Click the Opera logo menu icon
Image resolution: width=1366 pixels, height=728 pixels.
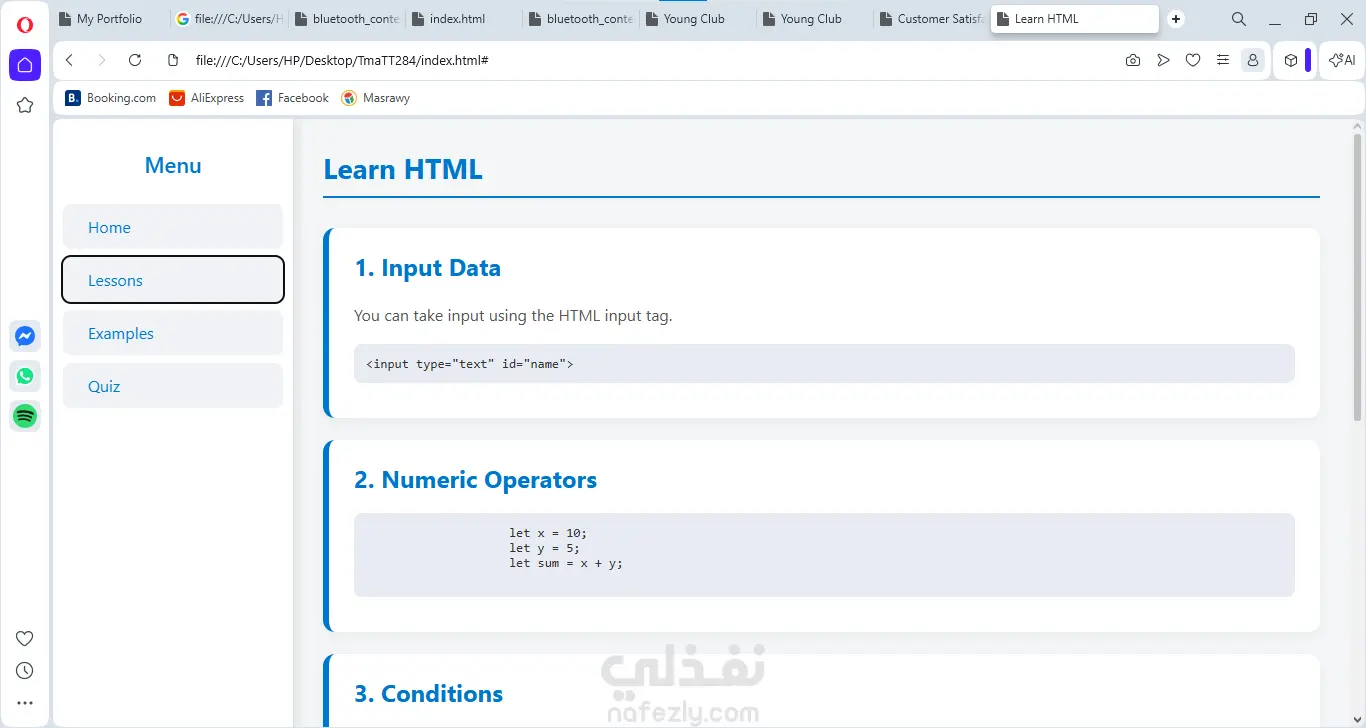25,25
